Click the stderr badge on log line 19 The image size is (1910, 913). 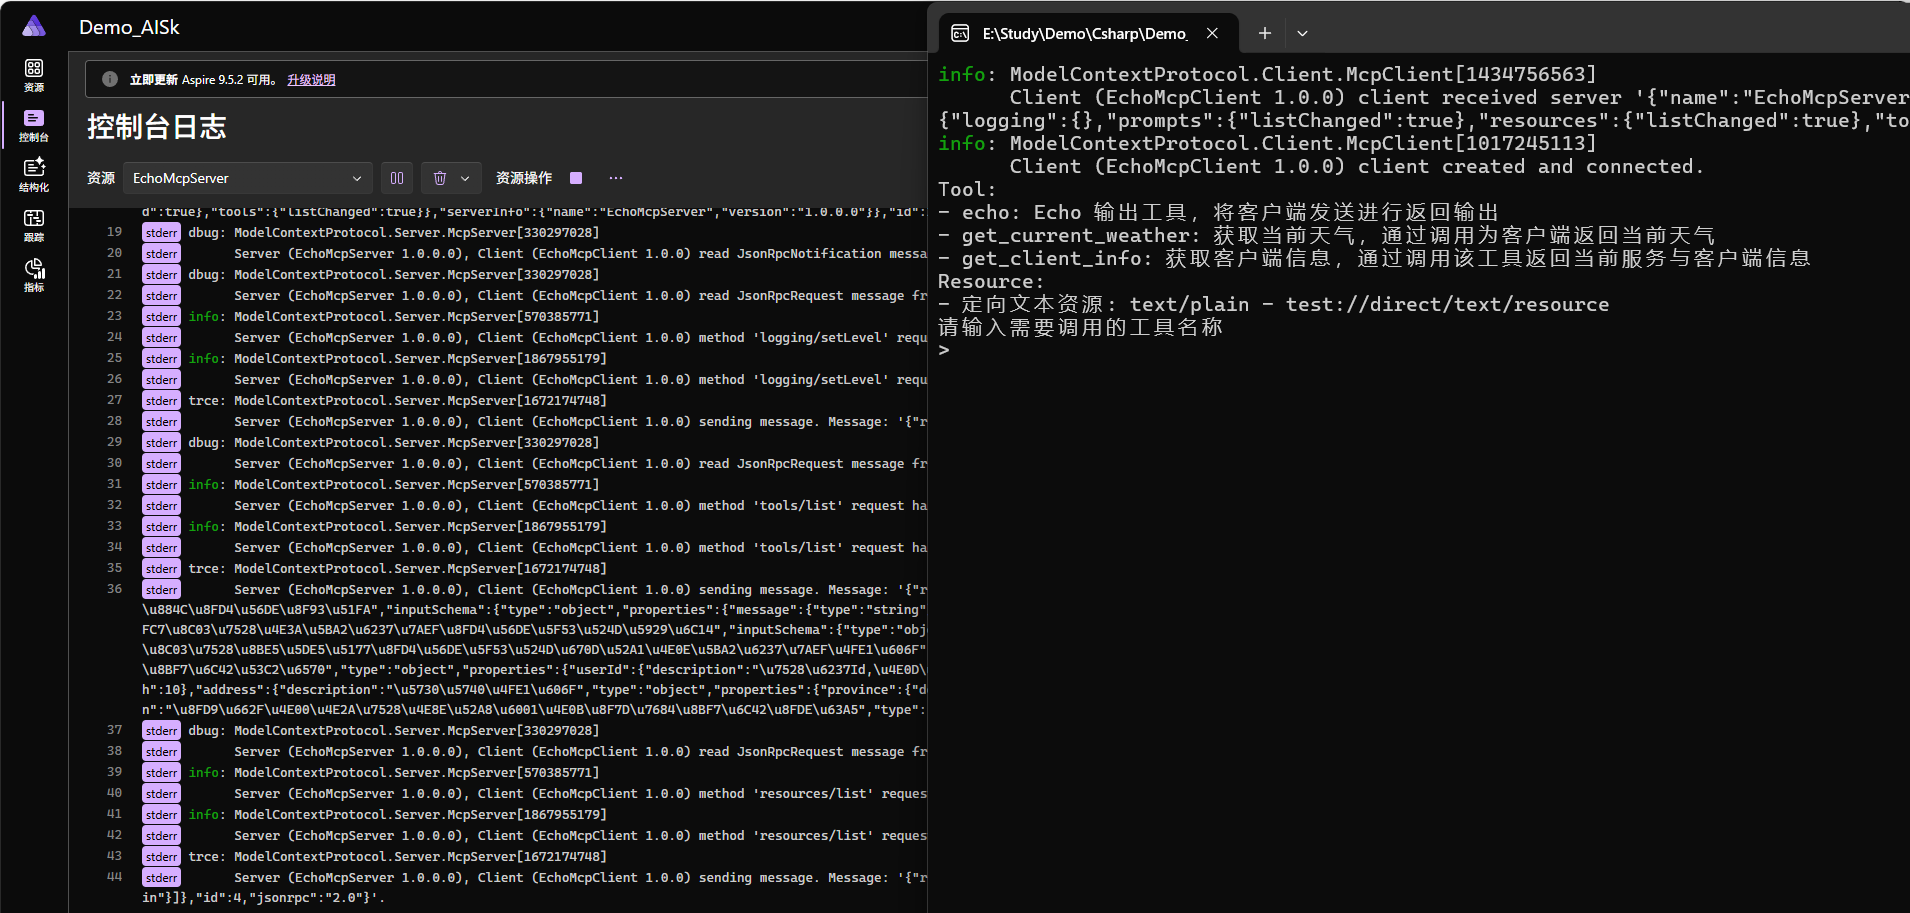click(161, 233)
